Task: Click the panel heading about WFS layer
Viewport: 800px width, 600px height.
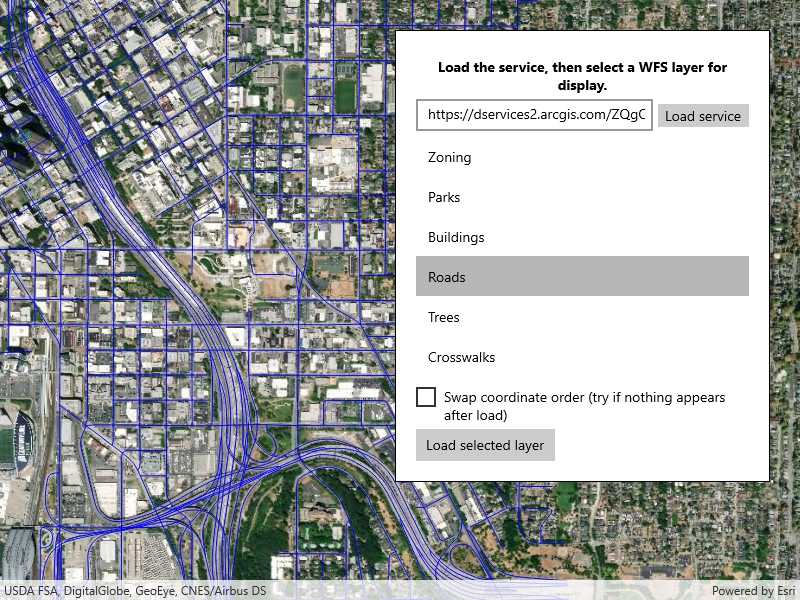Action: (582, 77)
